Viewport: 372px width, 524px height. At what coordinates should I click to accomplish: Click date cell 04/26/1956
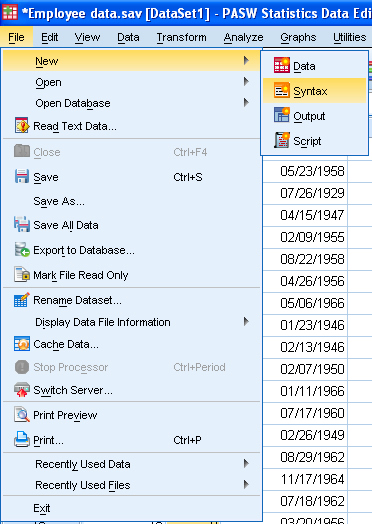pyautogui.click(x=305, y=281)
